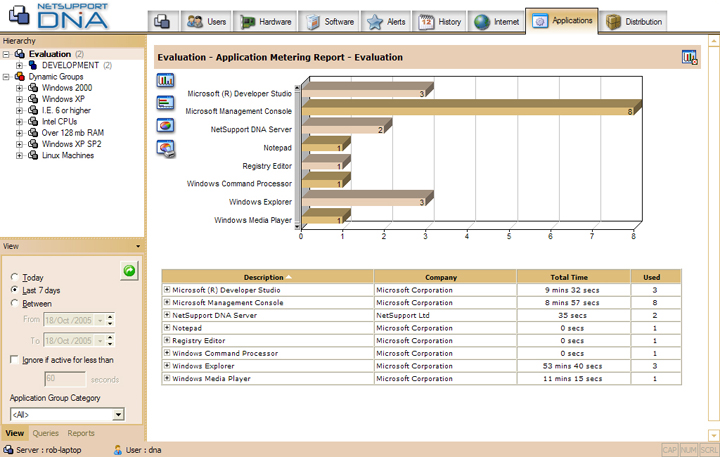
Task: Expand the Windows XP group node
Action: coord(19,99)
